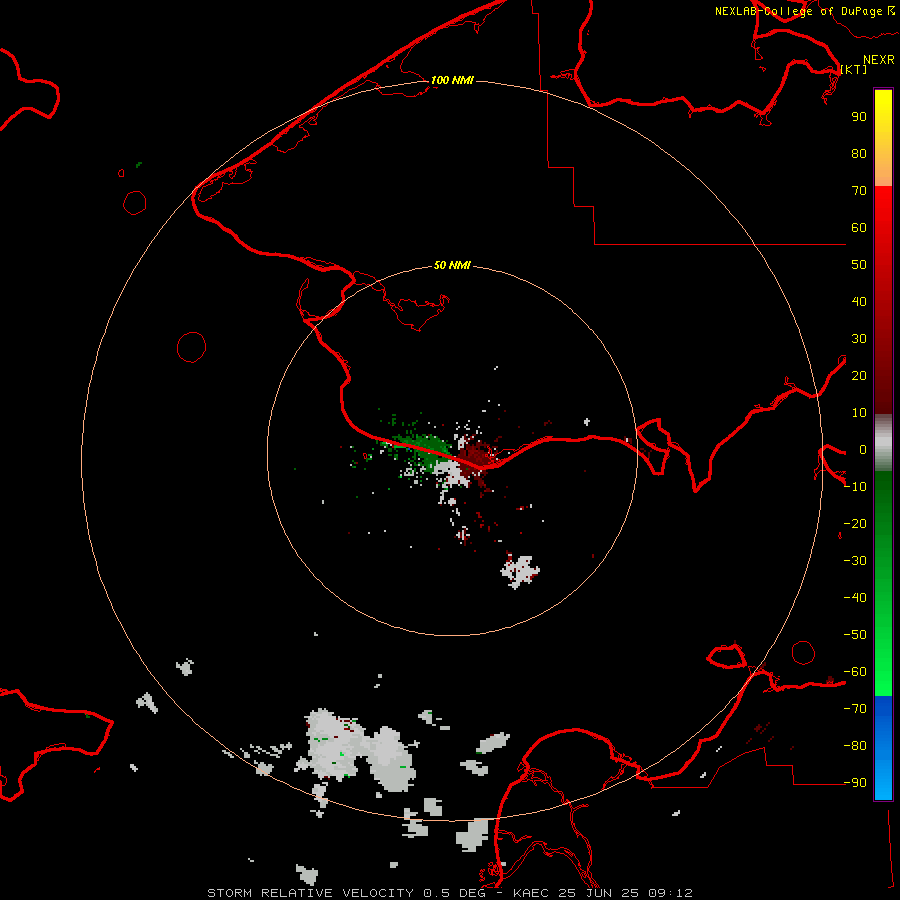
Task: Select the 30 value on the velocity scale
Action: click(859, 339)
